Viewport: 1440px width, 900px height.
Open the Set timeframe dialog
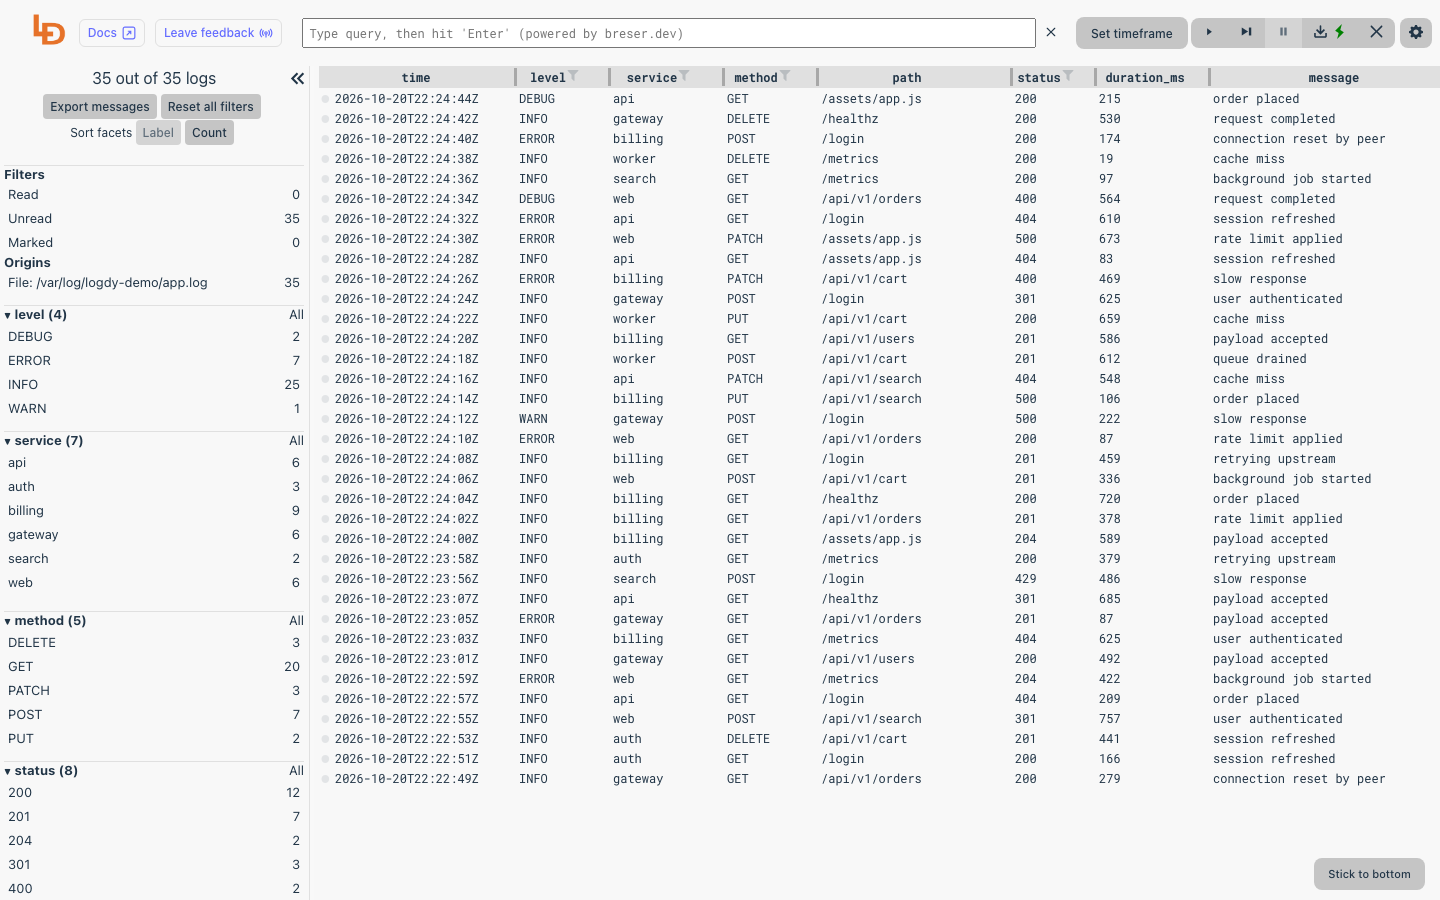[x=1131, y=33]
